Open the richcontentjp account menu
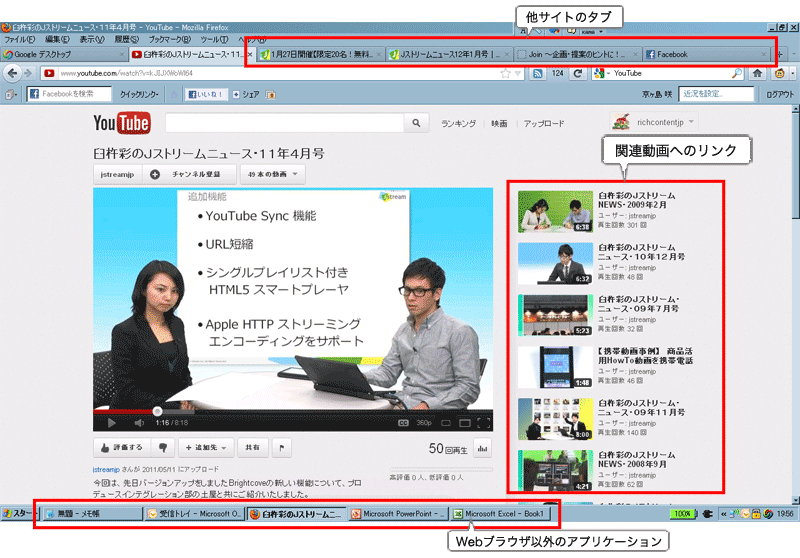Screen dimensions: 800x558 656,123
